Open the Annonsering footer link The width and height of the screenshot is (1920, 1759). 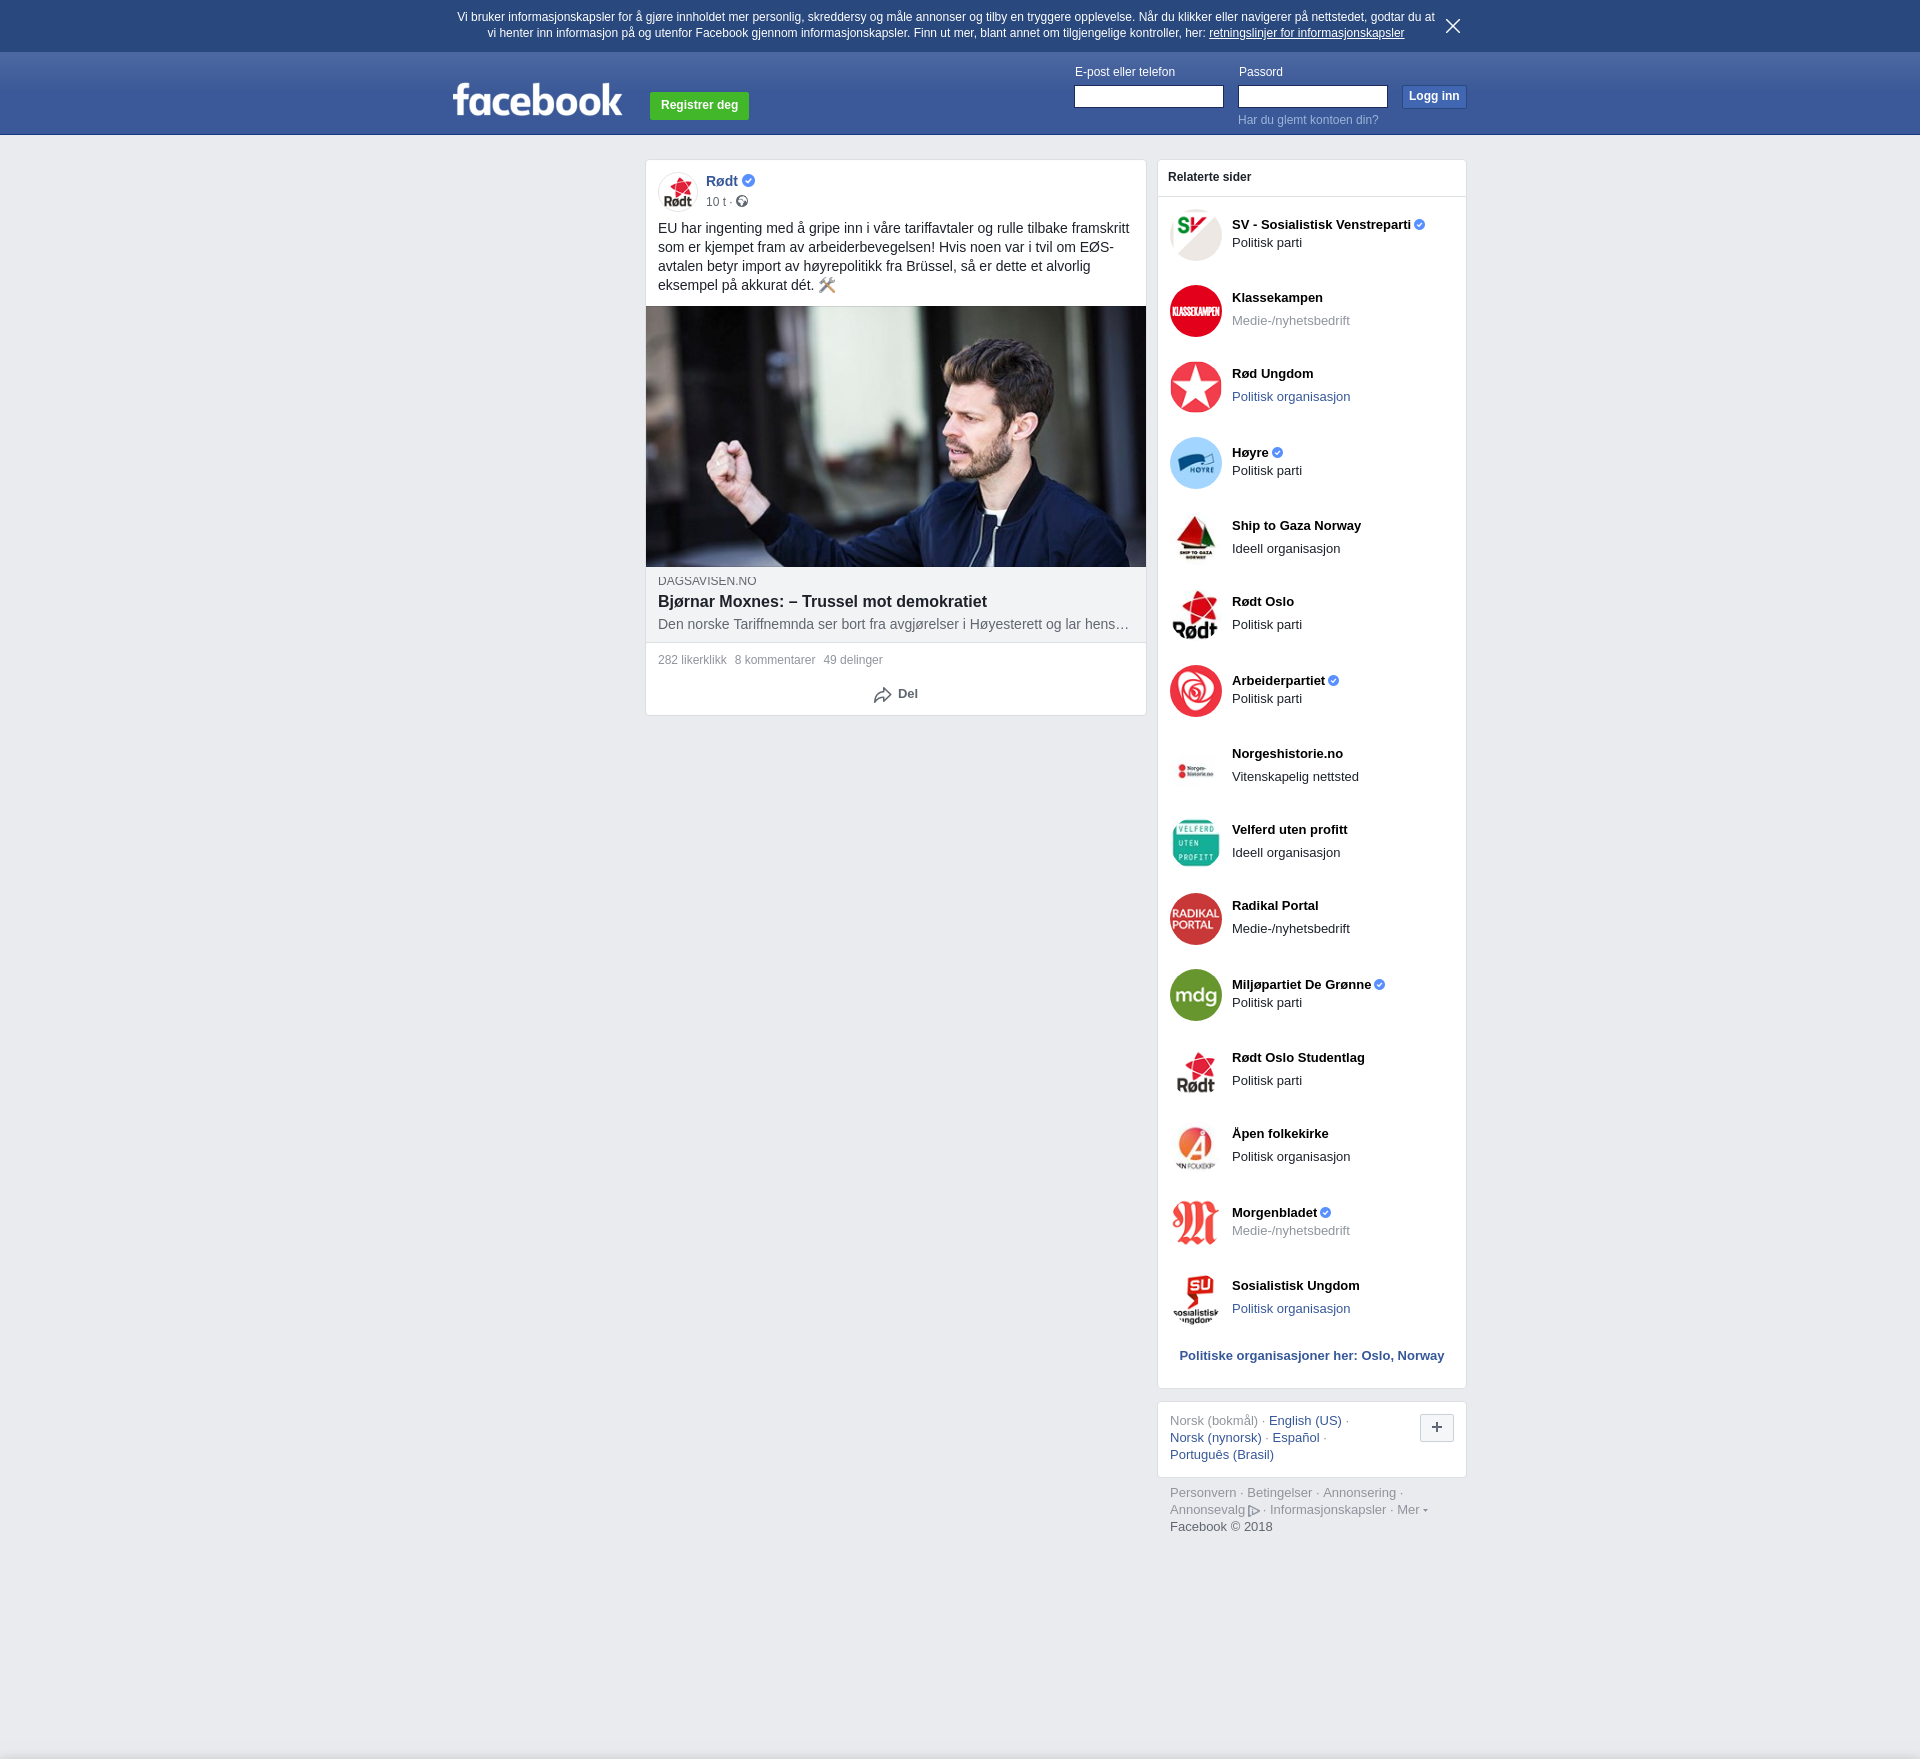tap(1359, 1493)
